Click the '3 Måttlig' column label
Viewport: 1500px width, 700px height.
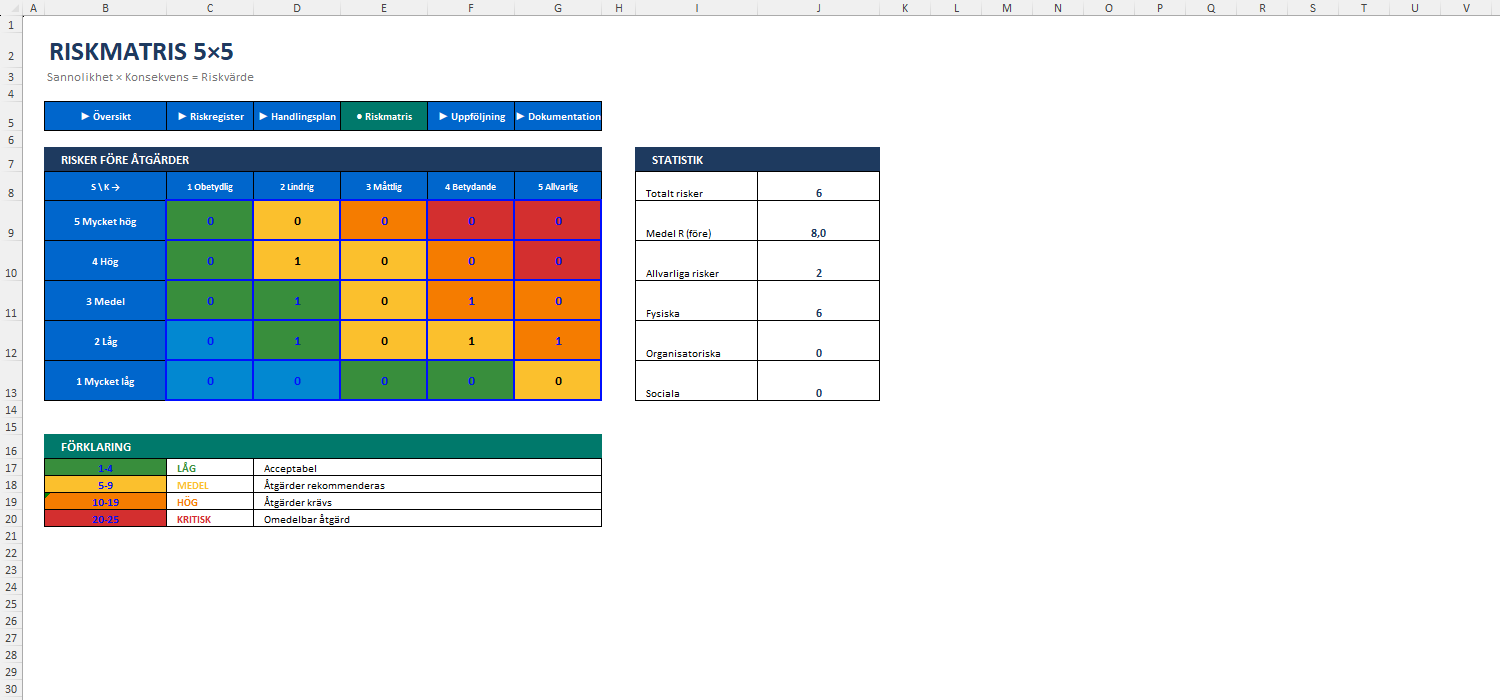(384, 186)
